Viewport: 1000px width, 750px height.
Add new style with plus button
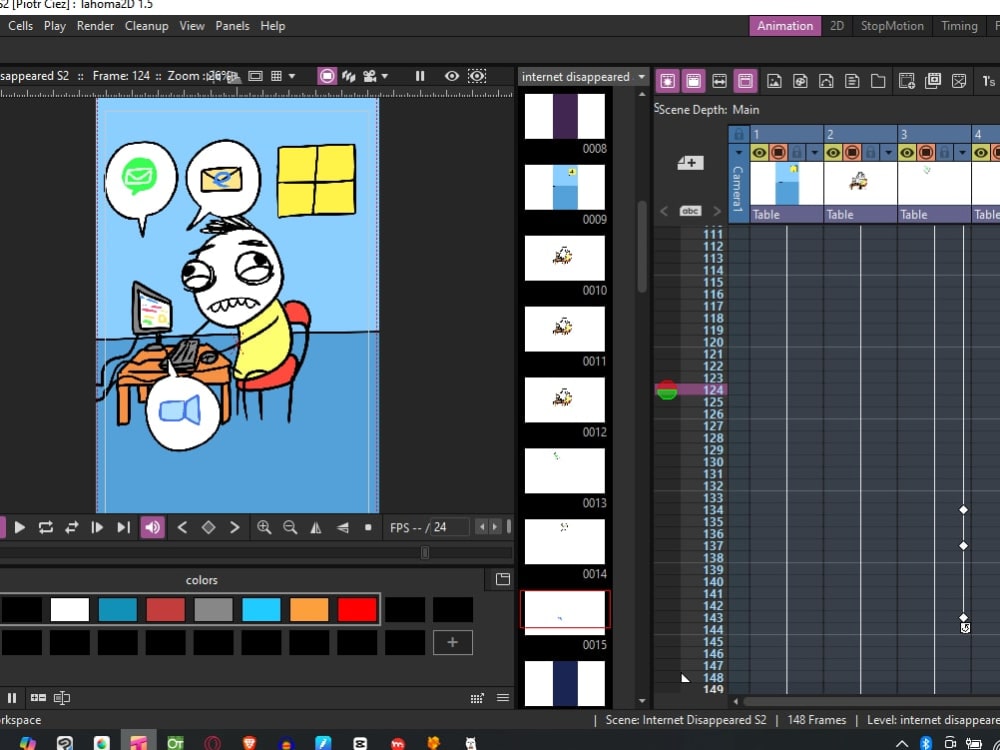(x=453, y=642)
